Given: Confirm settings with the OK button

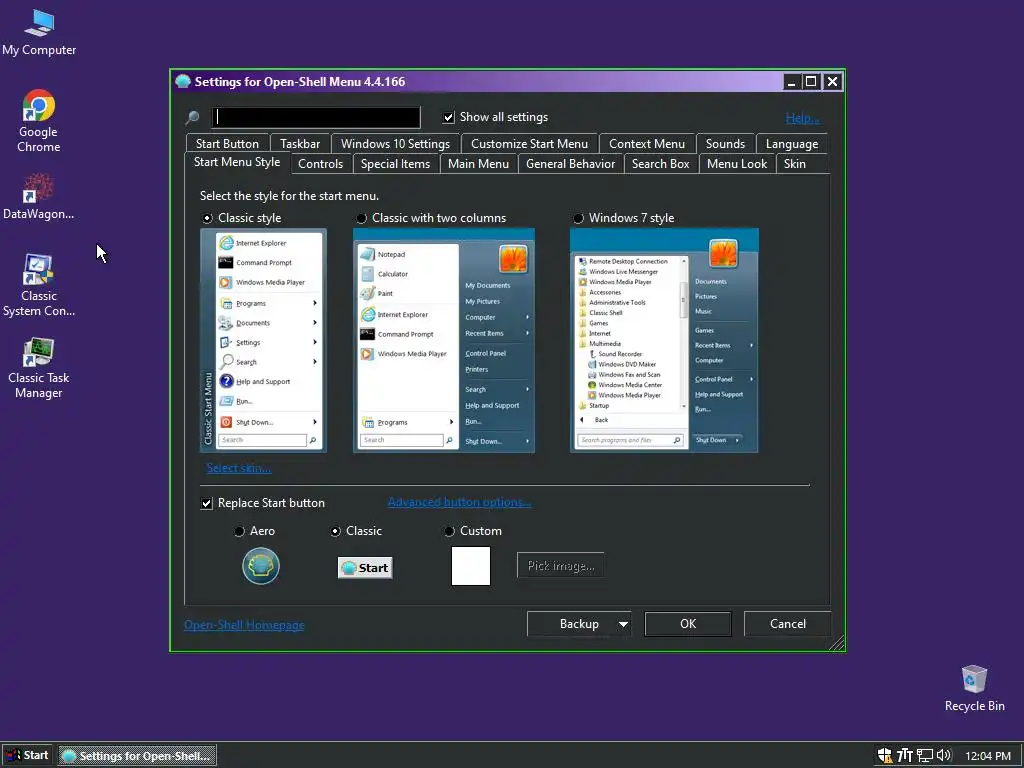Looking at the screenshot, I should (688, 624).
